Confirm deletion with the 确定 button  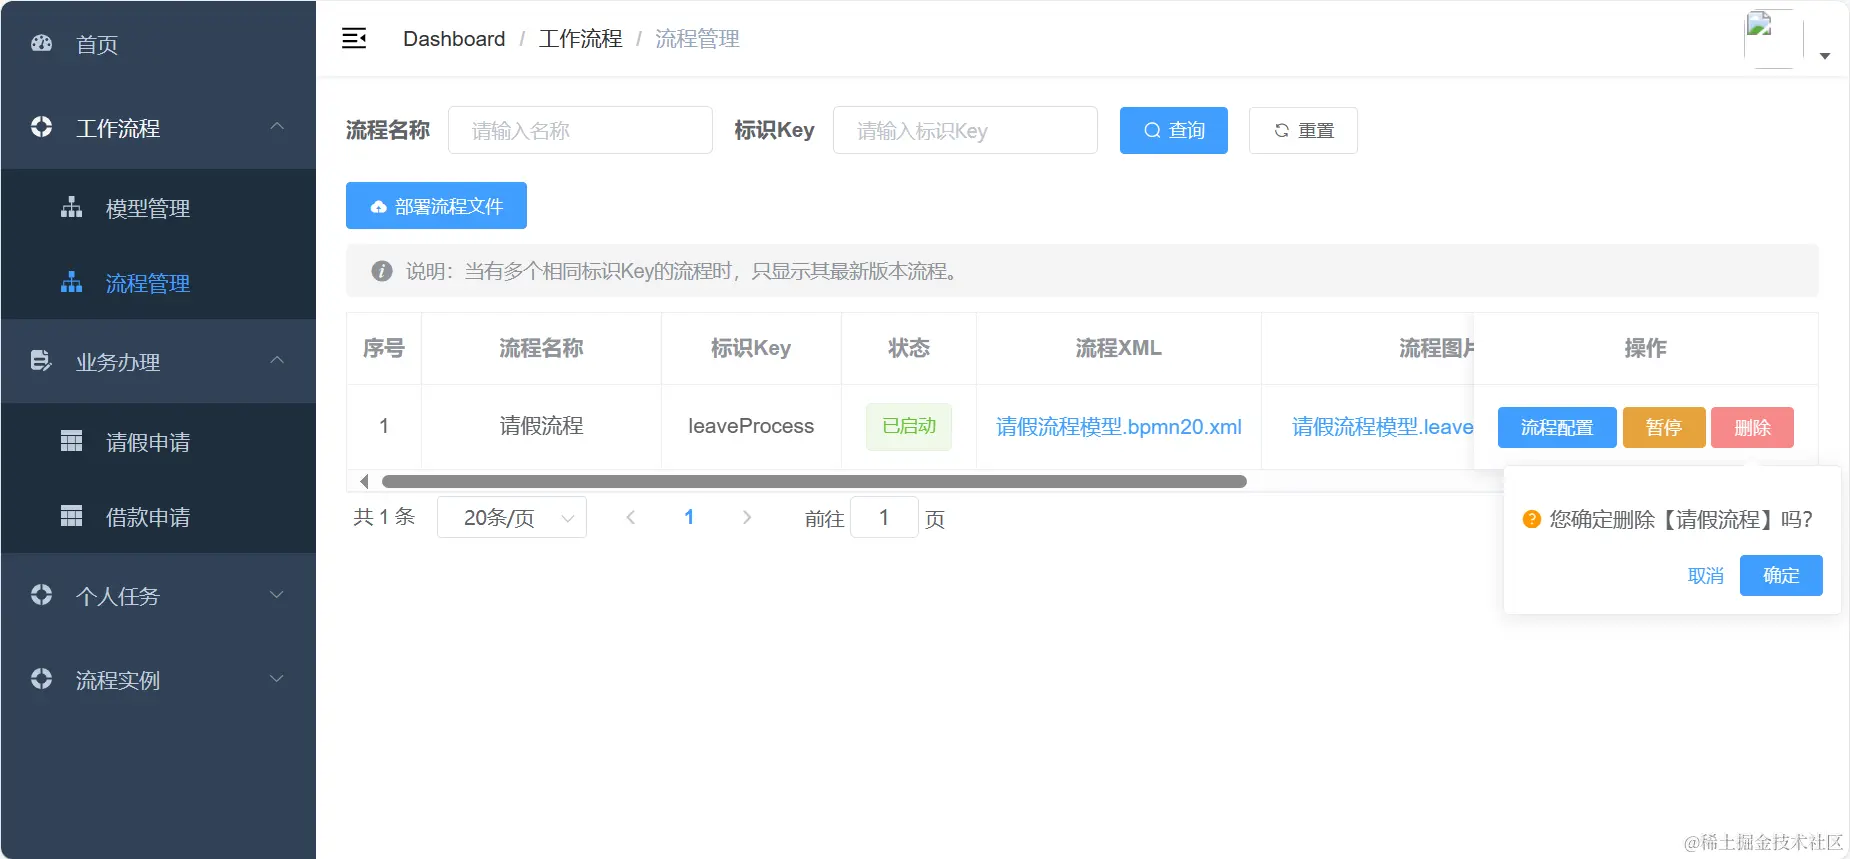pos(1781,575)
